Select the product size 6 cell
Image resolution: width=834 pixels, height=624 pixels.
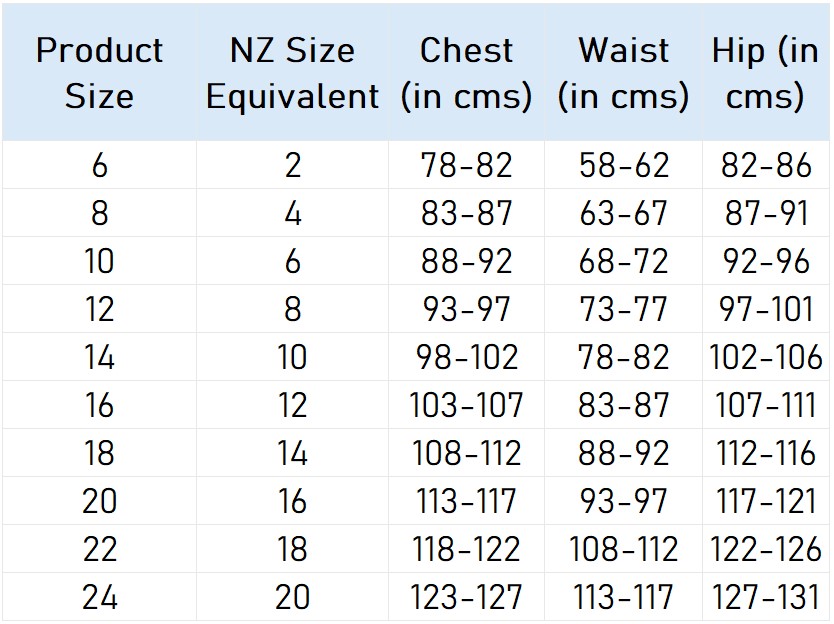(x=99, y=165)
